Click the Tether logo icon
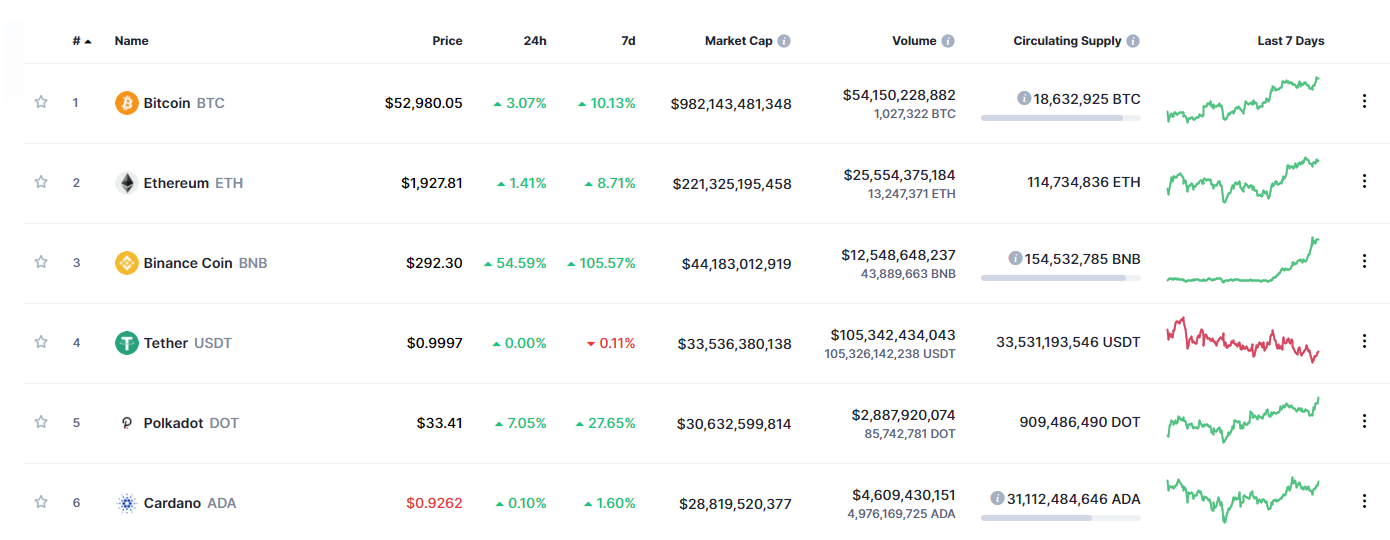This screenshot has height=540, width=1390. pyautogui.click(x=127, y=343)
